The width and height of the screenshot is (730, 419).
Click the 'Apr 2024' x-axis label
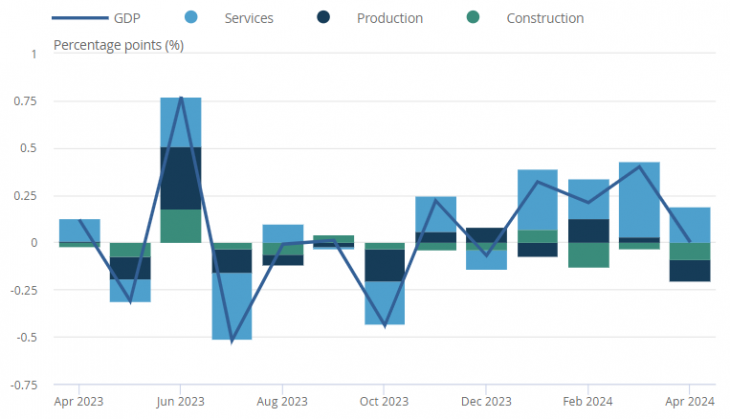tap(689, 401)
